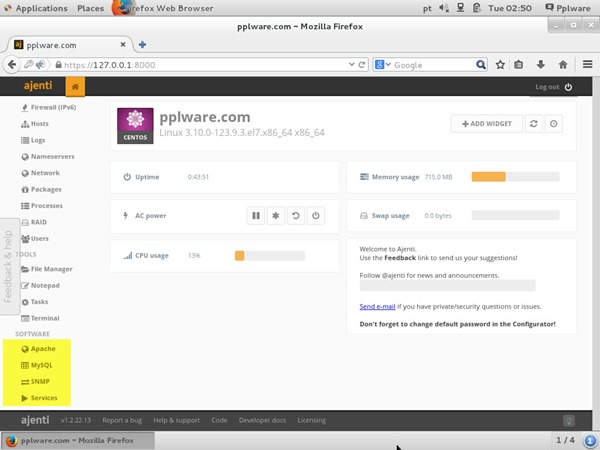Viewport: 600px width, 450px height.
Task: Click the Memory usage progress bar
Action: (515, 176)
